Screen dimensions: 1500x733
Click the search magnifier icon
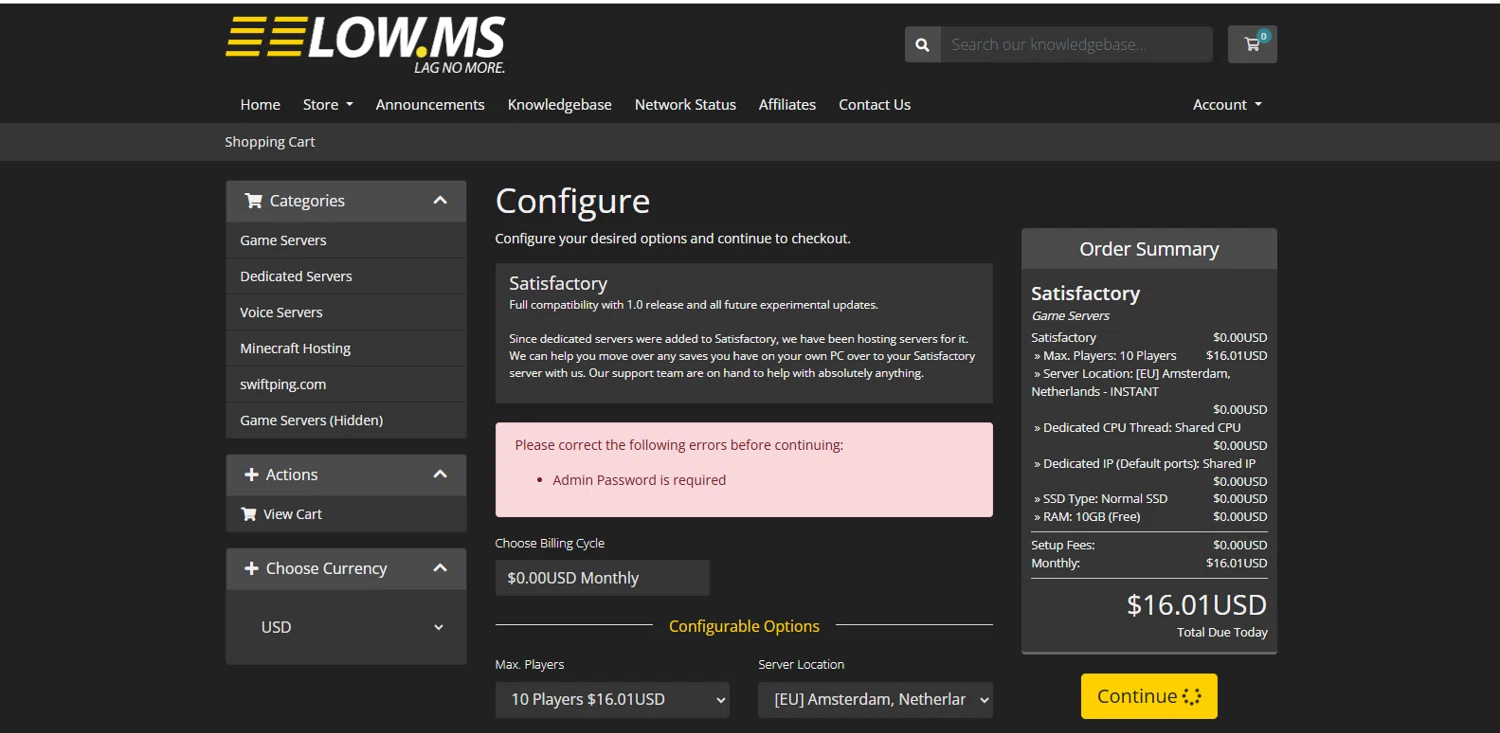[x=922, y=45]
